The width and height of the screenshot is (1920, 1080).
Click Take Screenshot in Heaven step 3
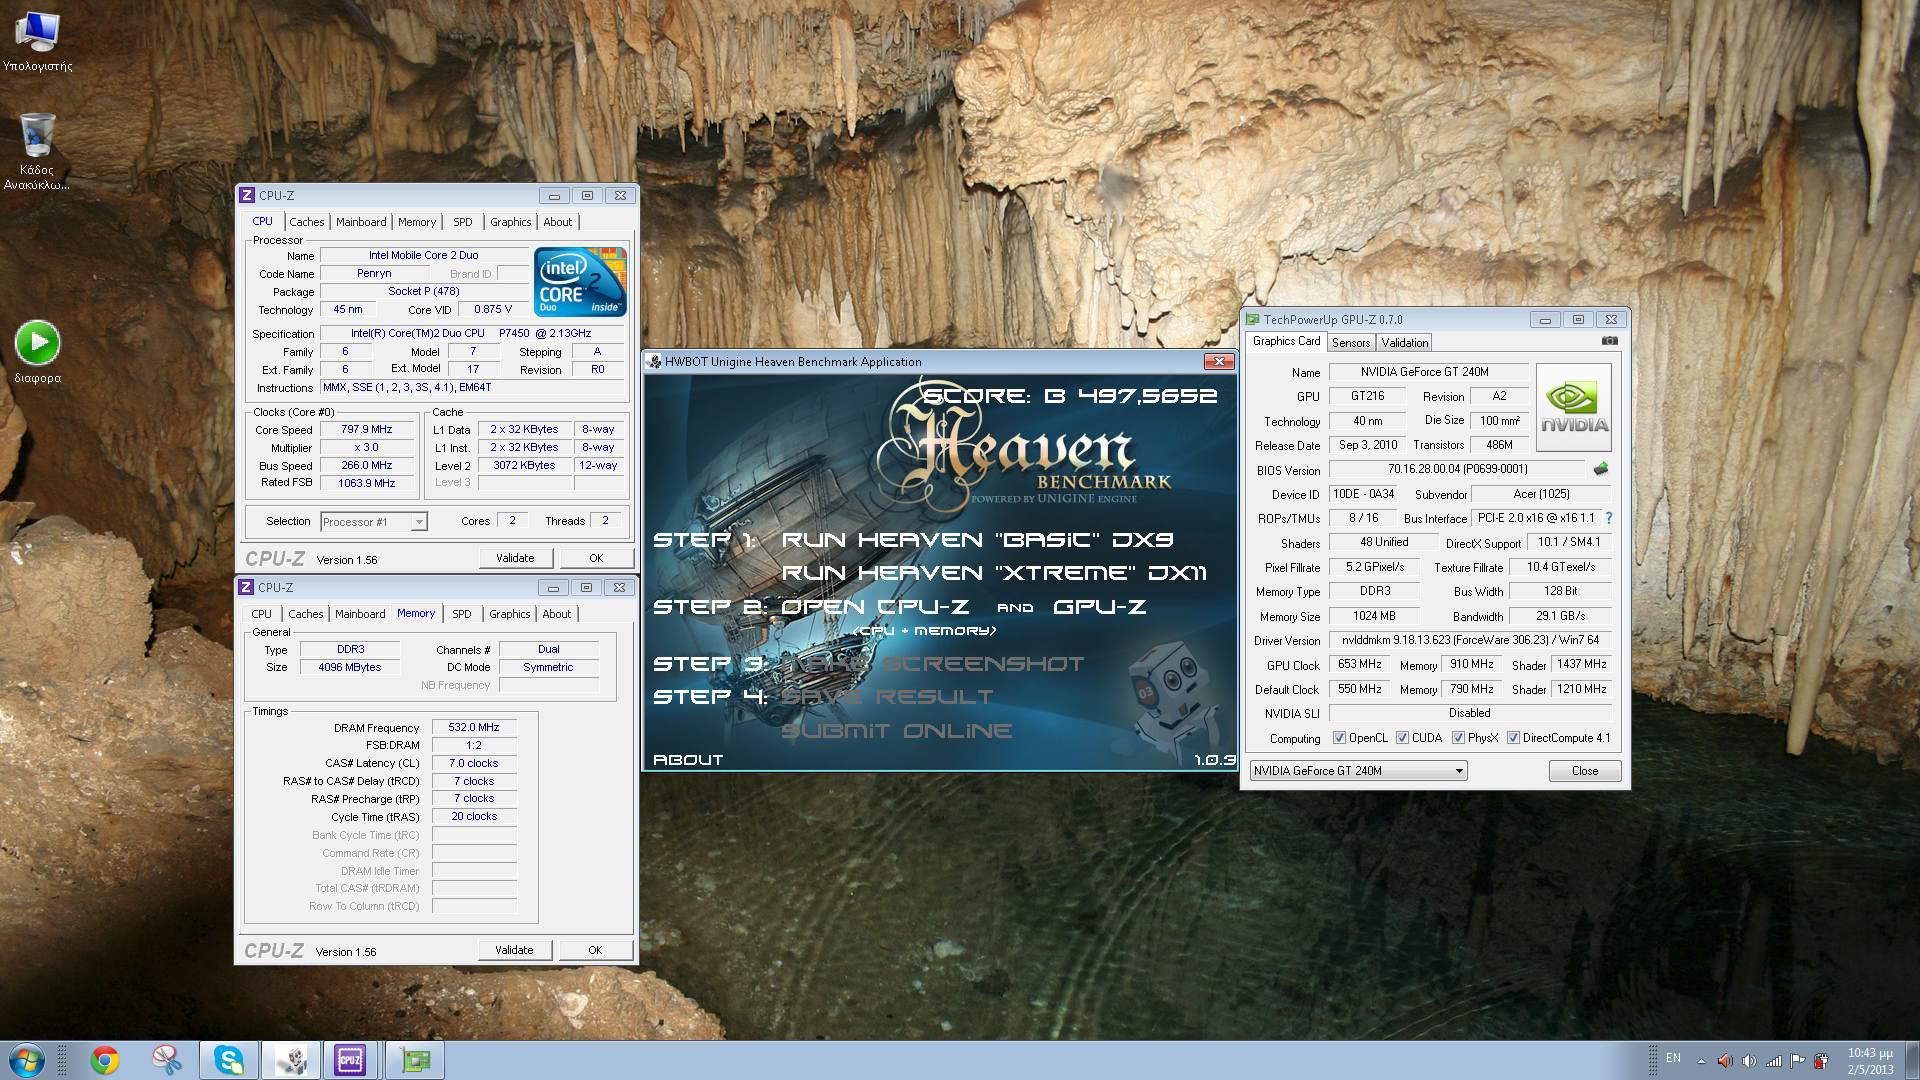pyautogui.click(x=932, y=664)
